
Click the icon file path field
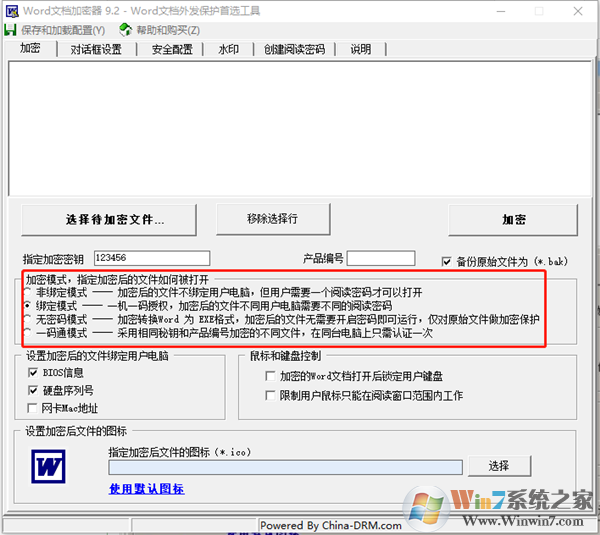[285, 467]
